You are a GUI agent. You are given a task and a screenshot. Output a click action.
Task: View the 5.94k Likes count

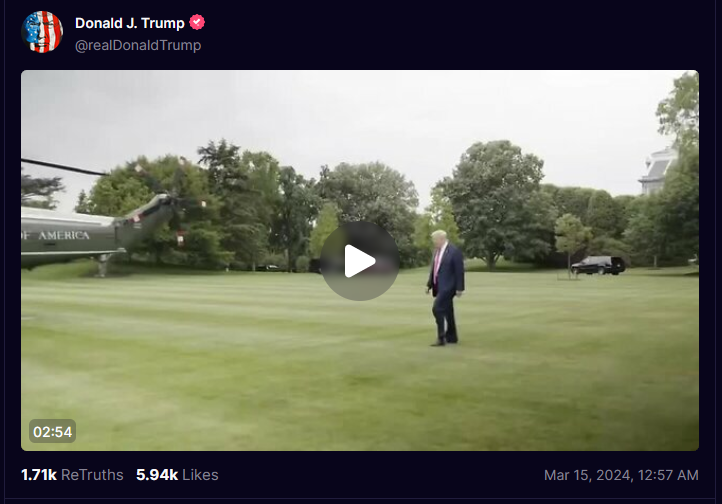pos(157,475)
